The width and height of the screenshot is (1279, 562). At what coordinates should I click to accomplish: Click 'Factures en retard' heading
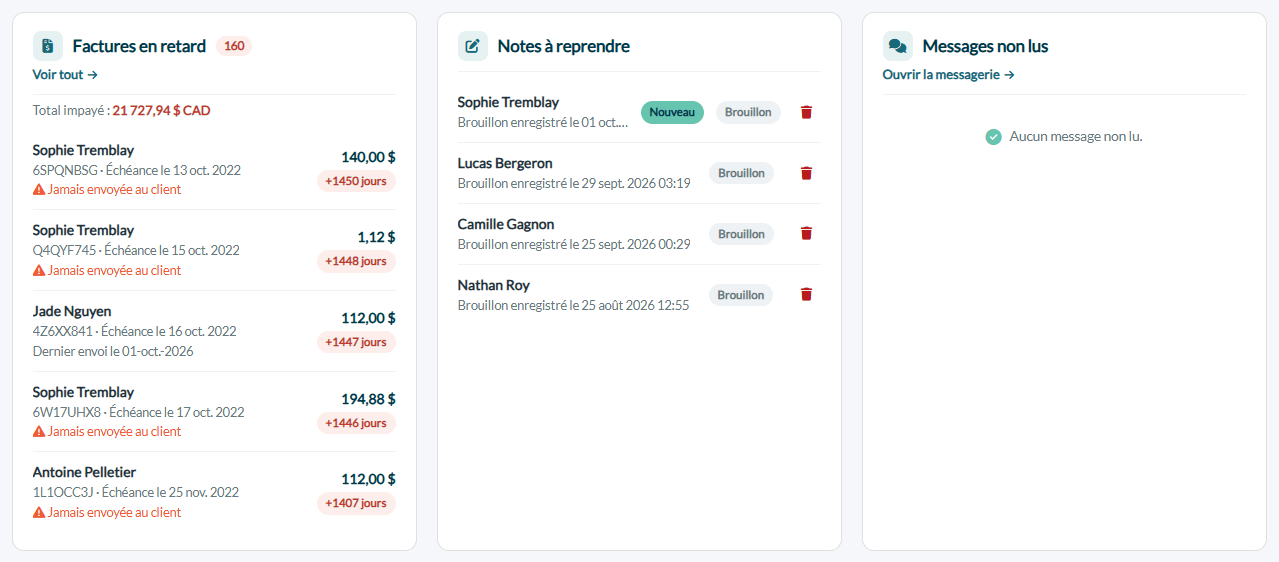[x=139, y=46]
